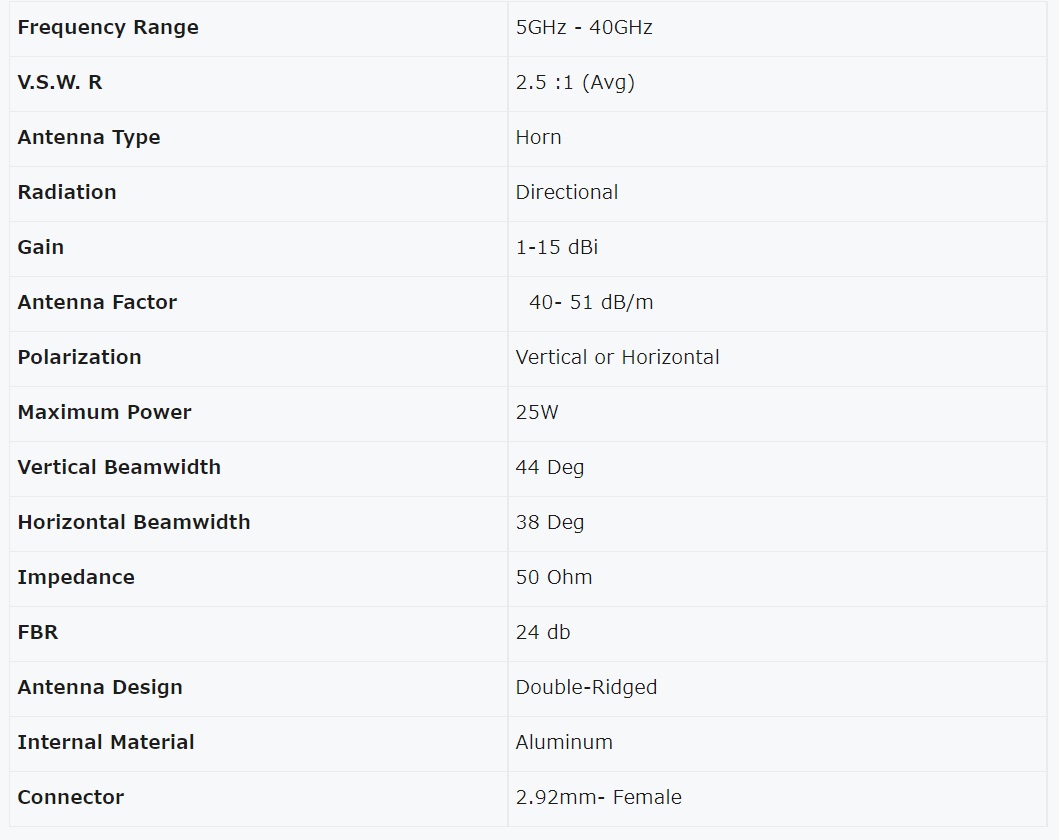1059x840 pixels.
Task: Click the Horizontal Beamwidth label
Action: pos(134,523)
